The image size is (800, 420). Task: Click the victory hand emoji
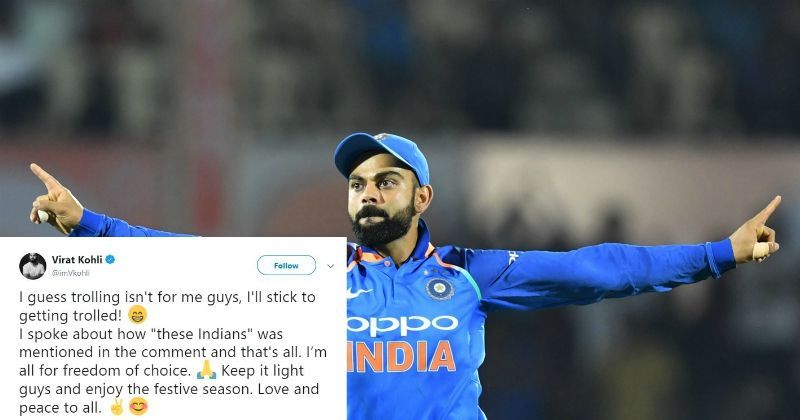(x=117, y=407)
